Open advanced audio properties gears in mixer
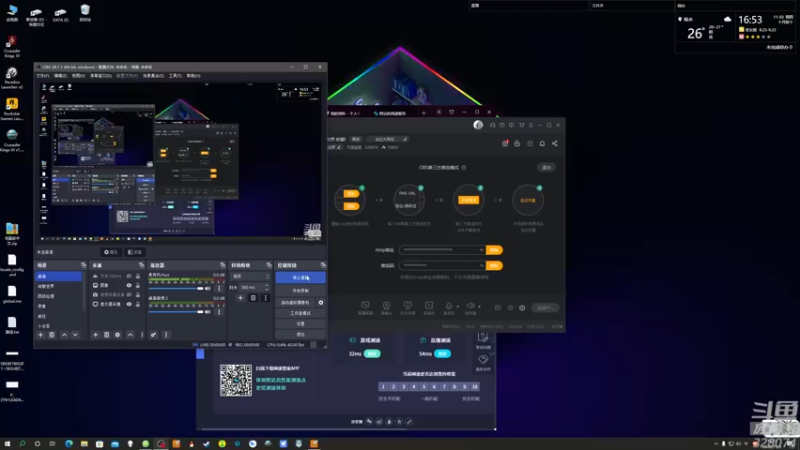Image resolution: width=800 pixels, height=450 pixels. coord(153,335)
